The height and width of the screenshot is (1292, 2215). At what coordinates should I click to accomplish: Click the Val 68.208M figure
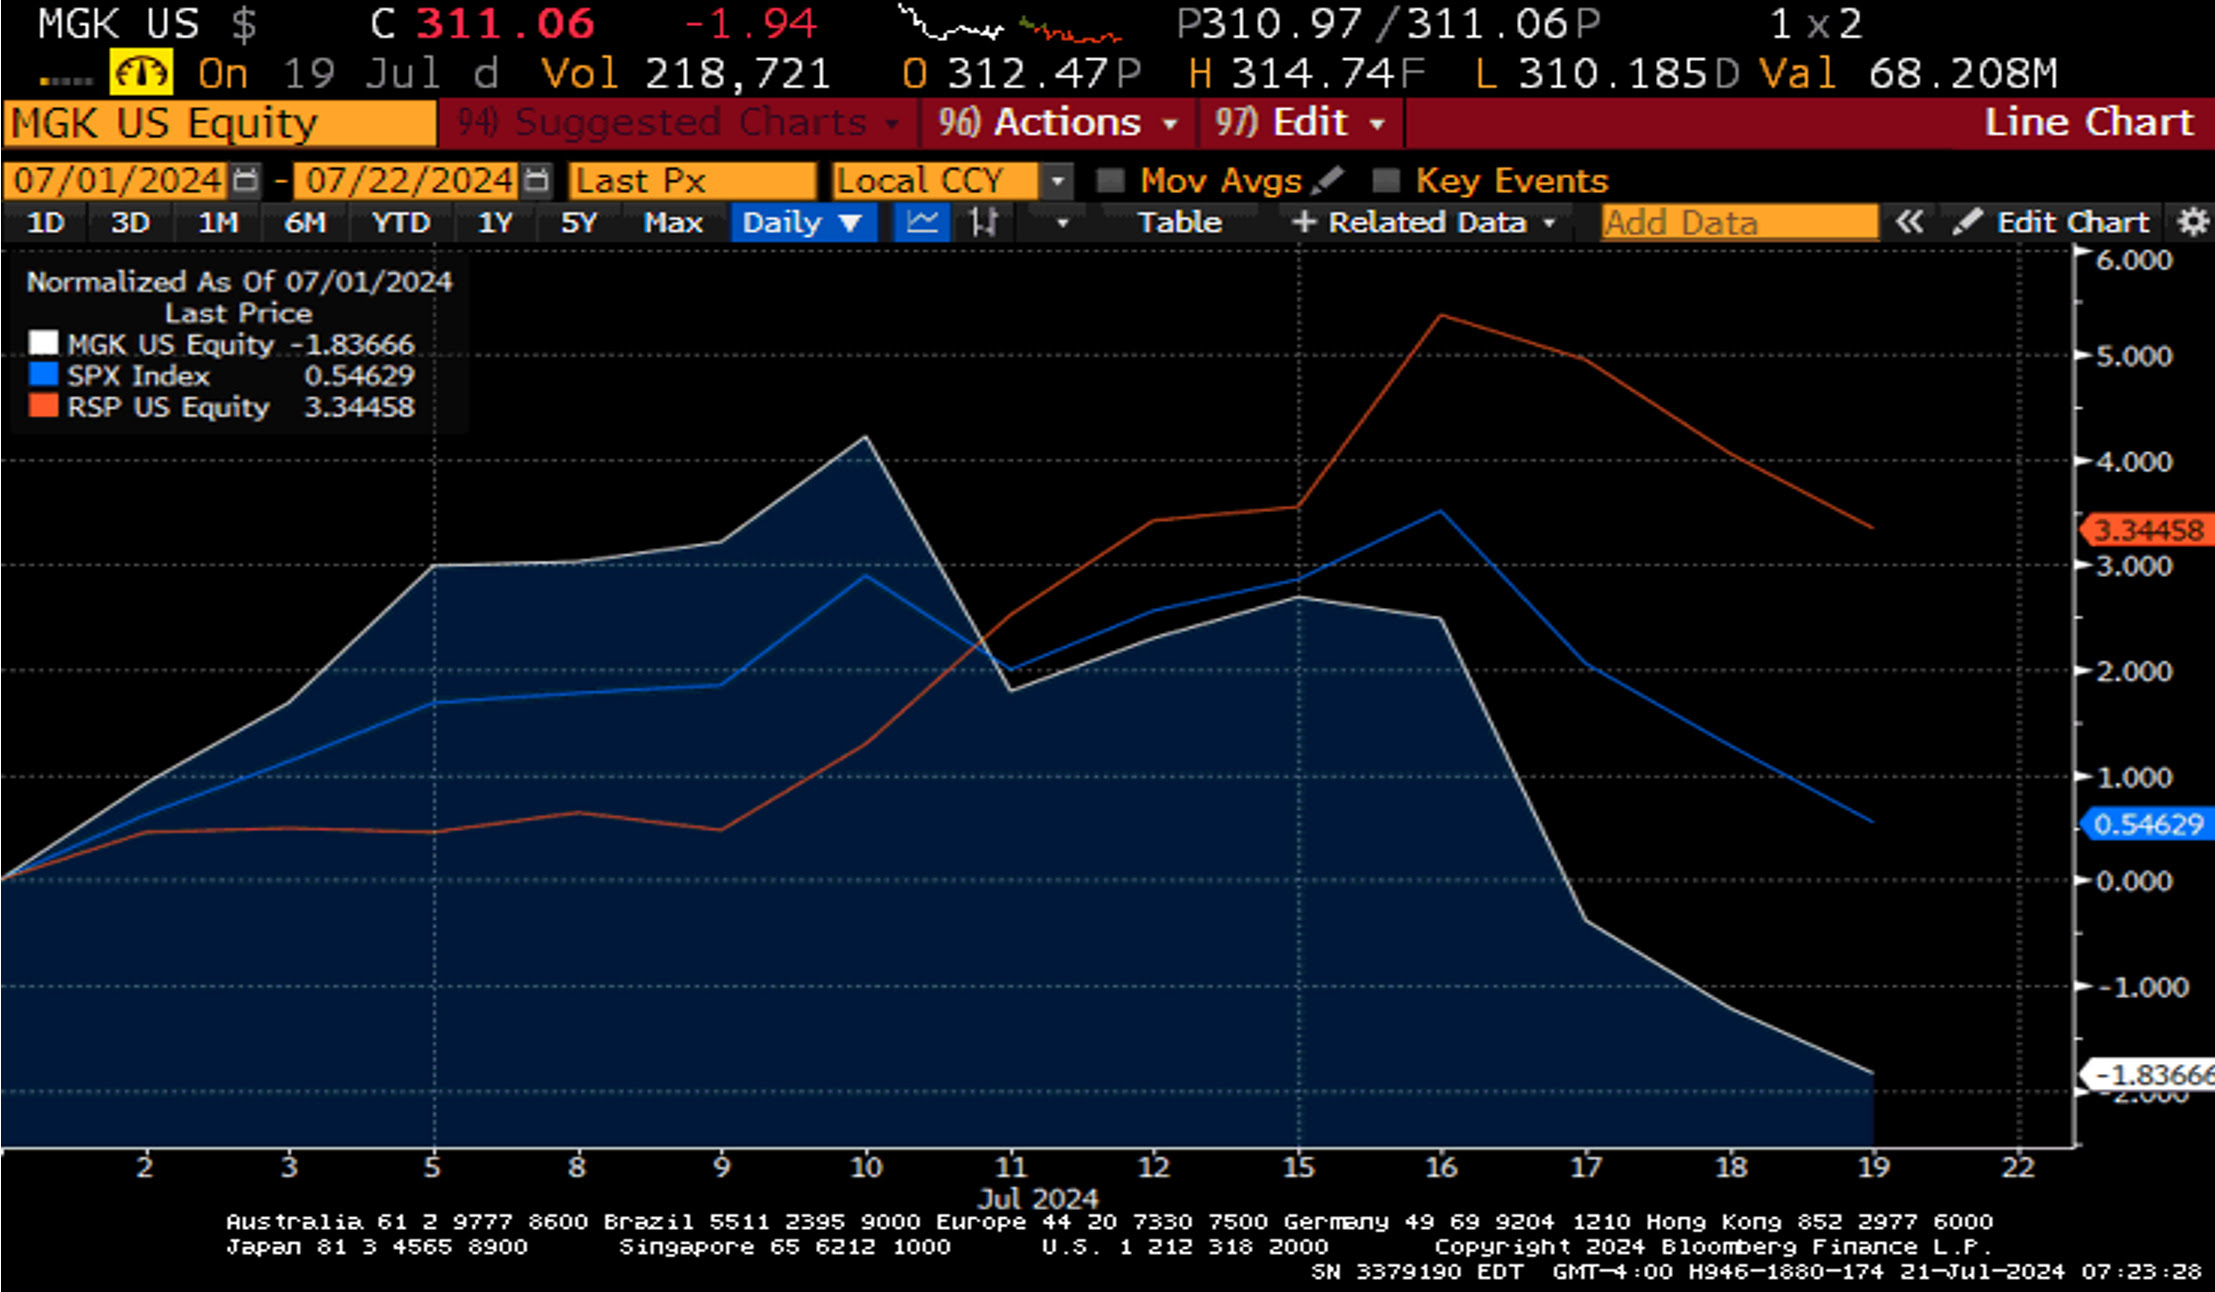click(1908, 73)
